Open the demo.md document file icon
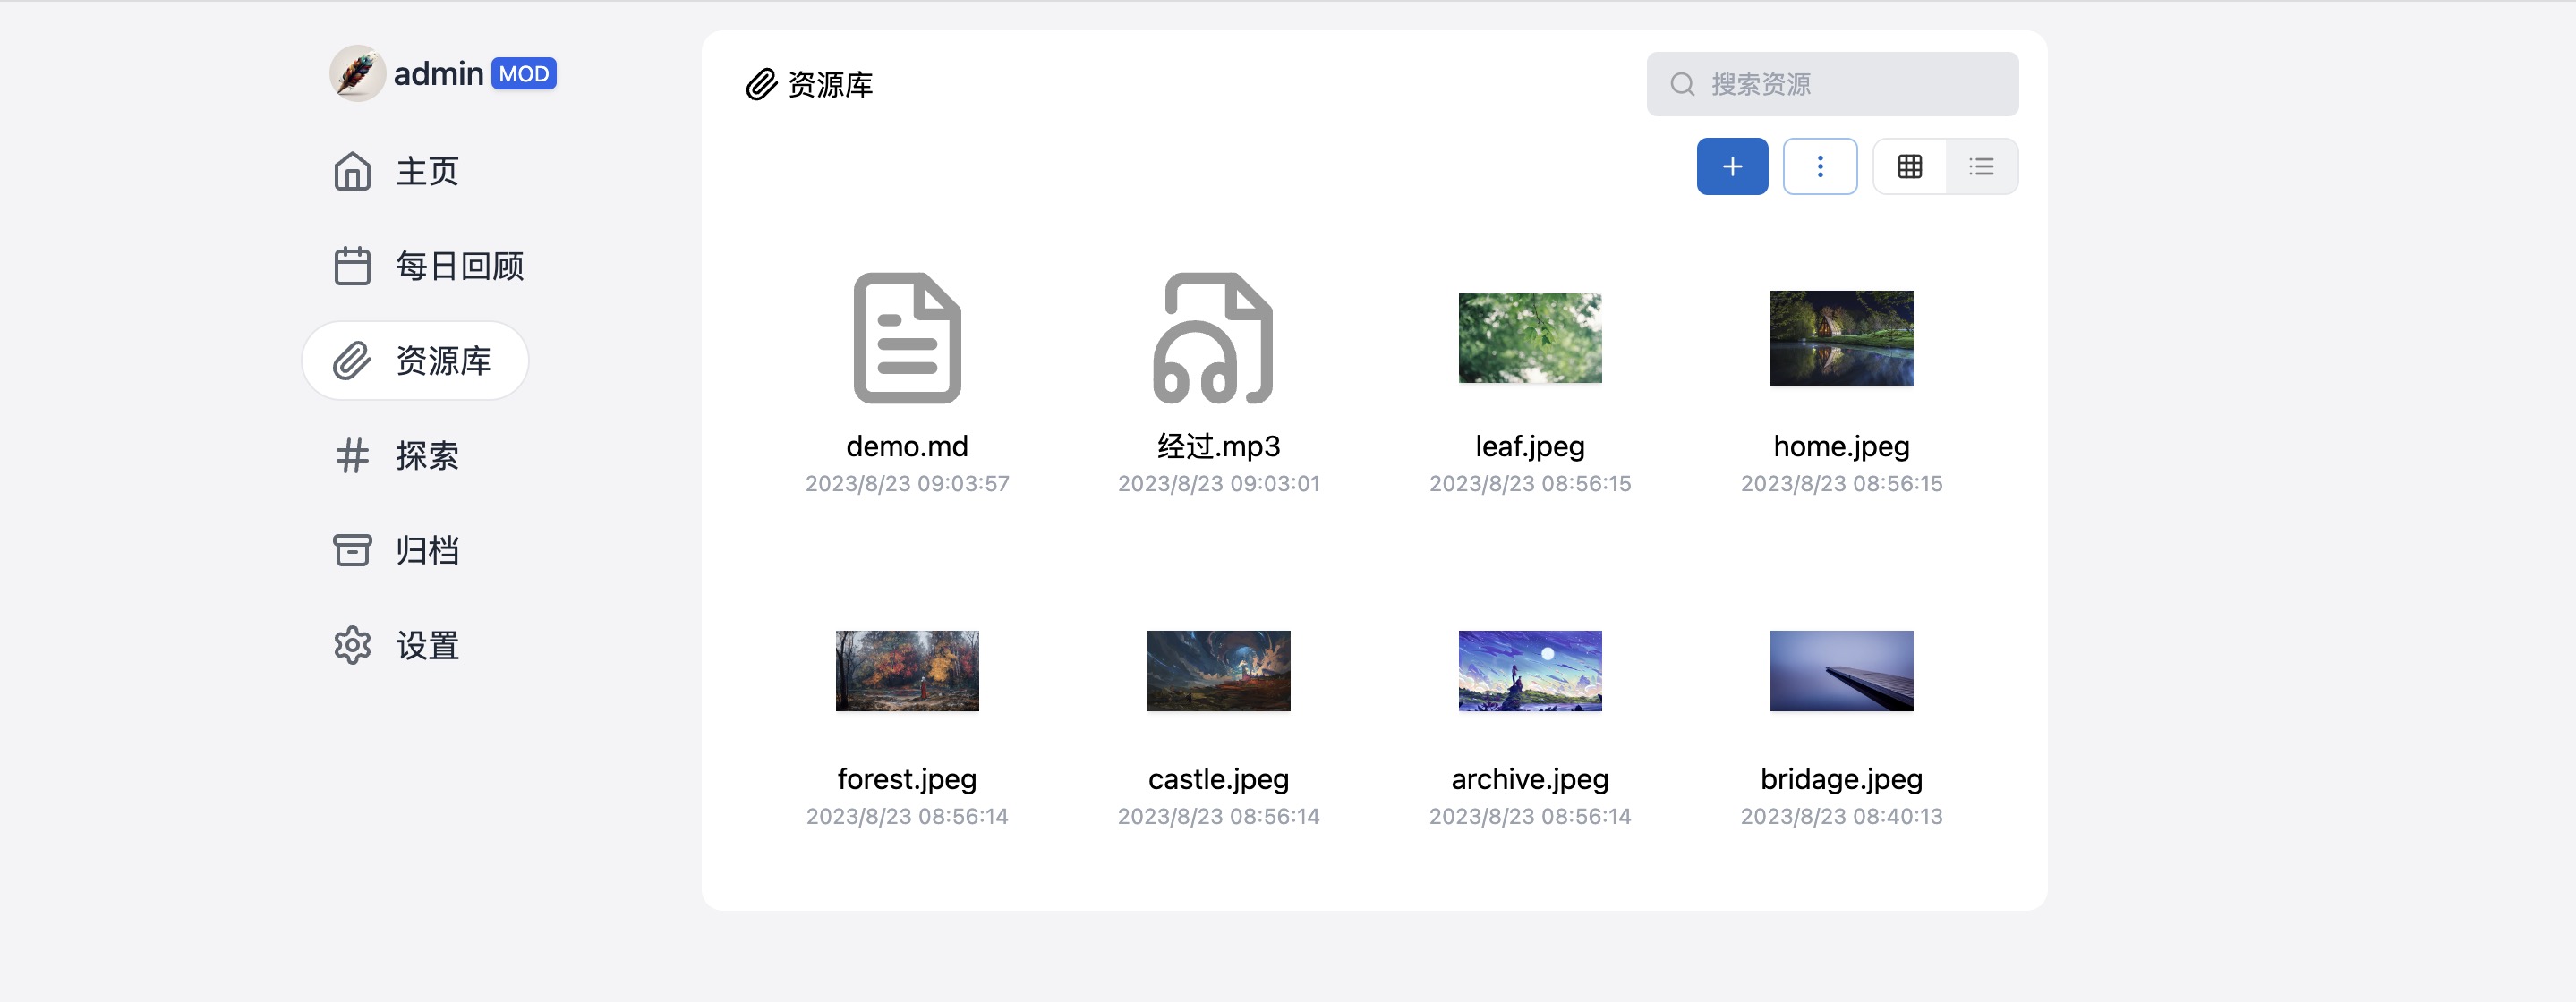Screen dimensions: 2576x1002 click(907, 338)
